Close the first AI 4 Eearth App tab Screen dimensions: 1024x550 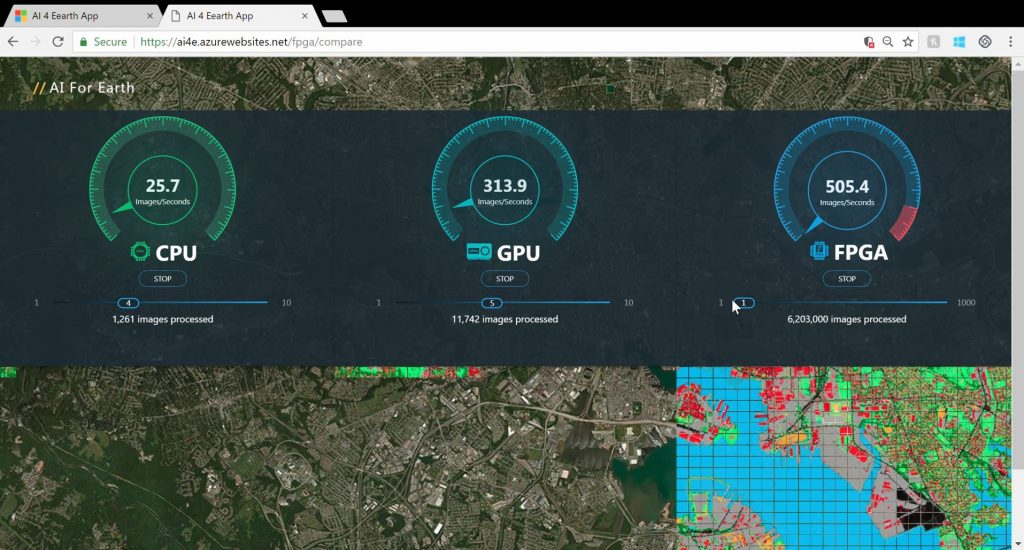pyautogui.click(x=150, y=16)
